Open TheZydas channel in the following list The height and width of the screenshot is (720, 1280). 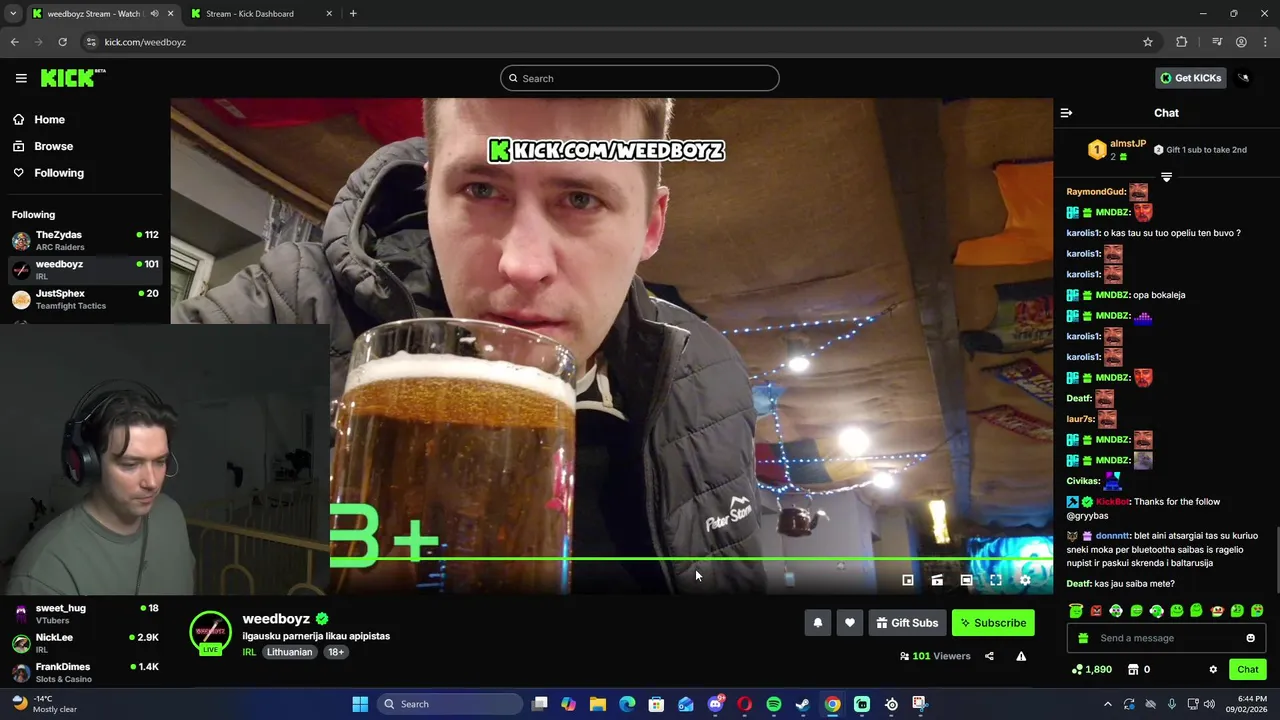click(x=84, y=240)
